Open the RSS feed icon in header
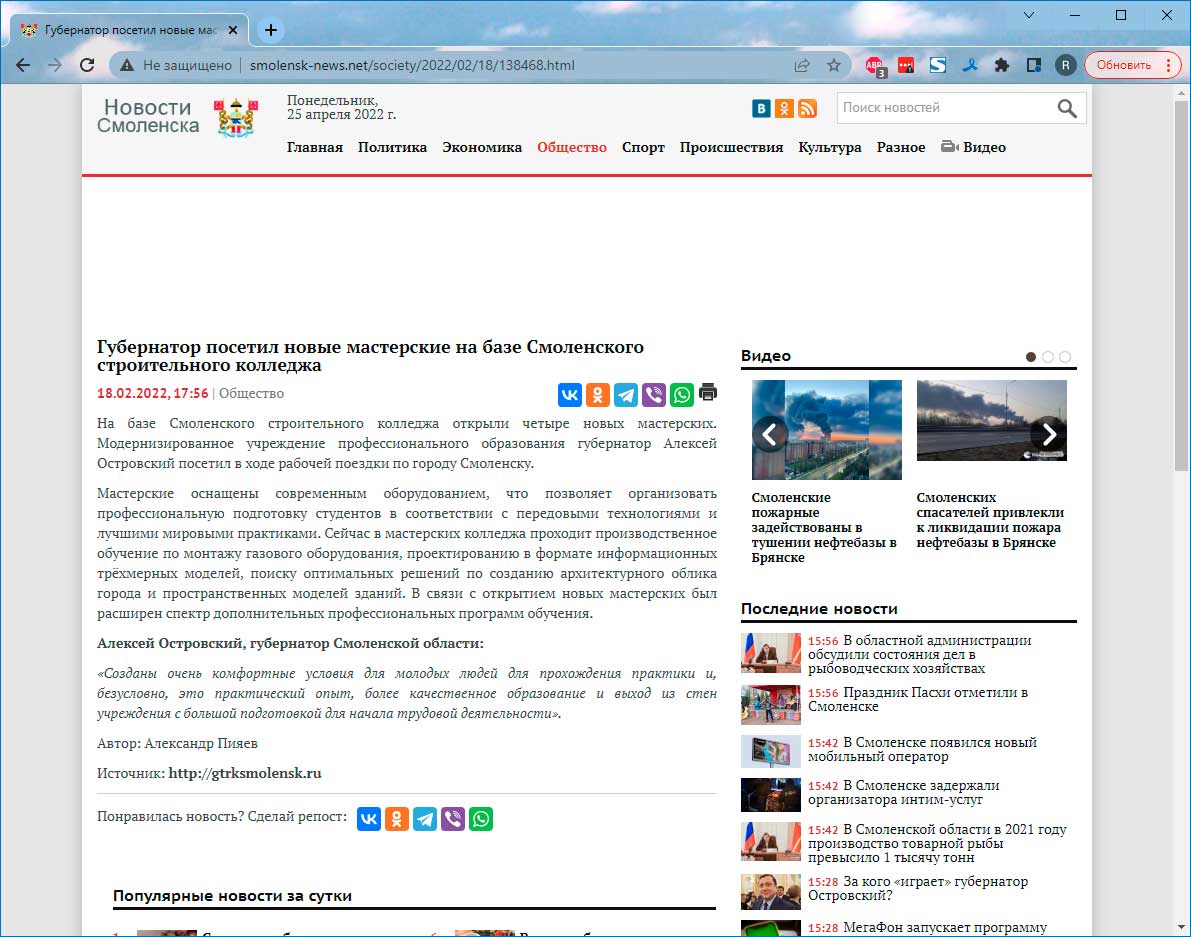 [x=807, y=109]
